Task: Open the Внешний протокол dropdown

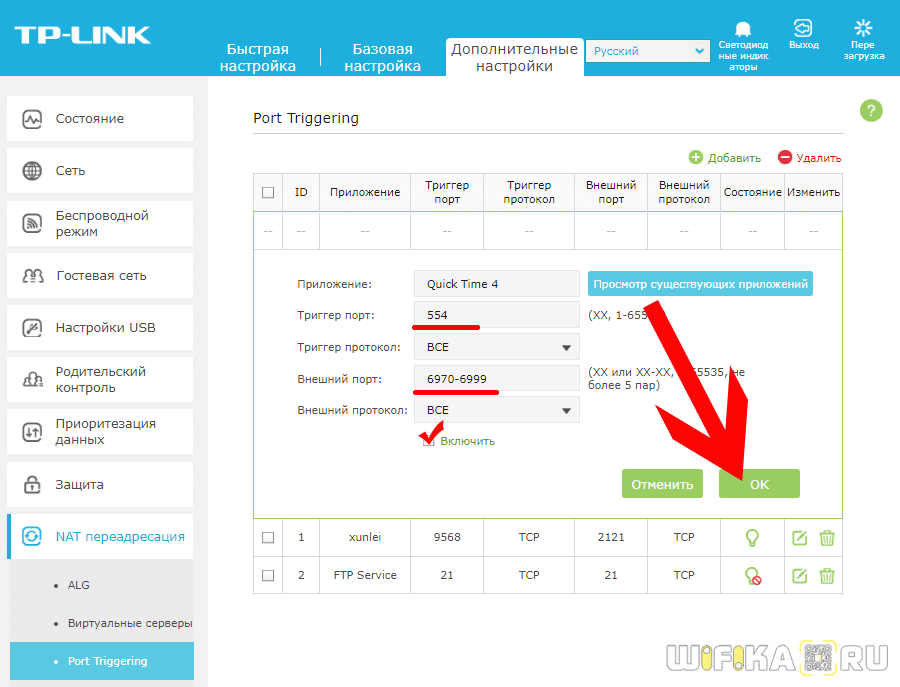Action: [x=496, y=410]
